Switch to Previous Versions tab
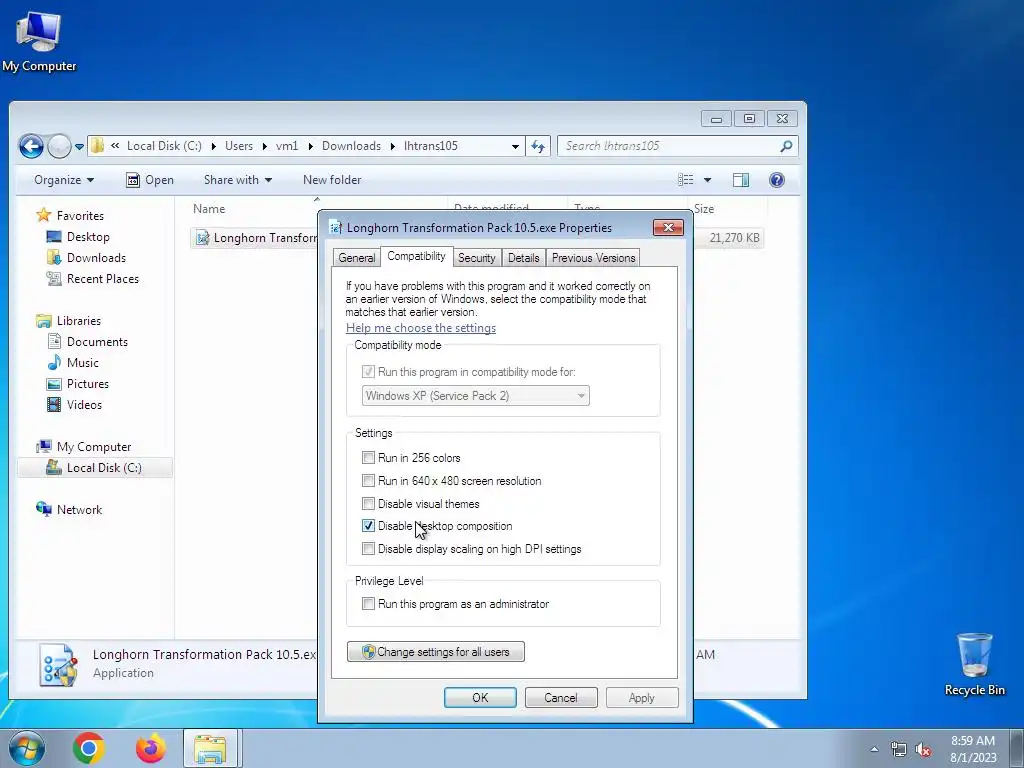Viewport: 1024px width, 768px height. [593, 258]
